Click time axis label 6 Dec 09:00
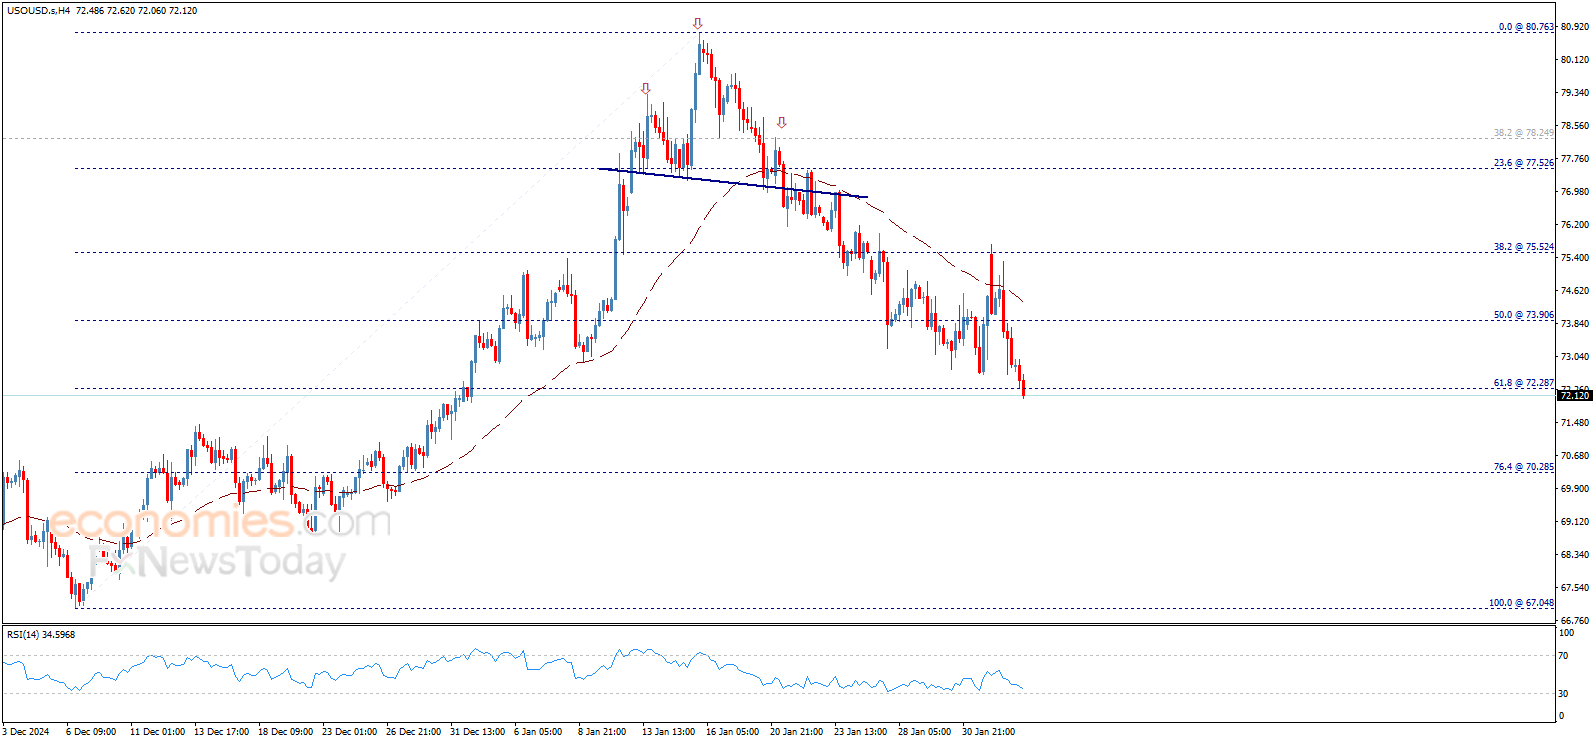Viewport: 1596px width, 743px height. click(91, 732)
